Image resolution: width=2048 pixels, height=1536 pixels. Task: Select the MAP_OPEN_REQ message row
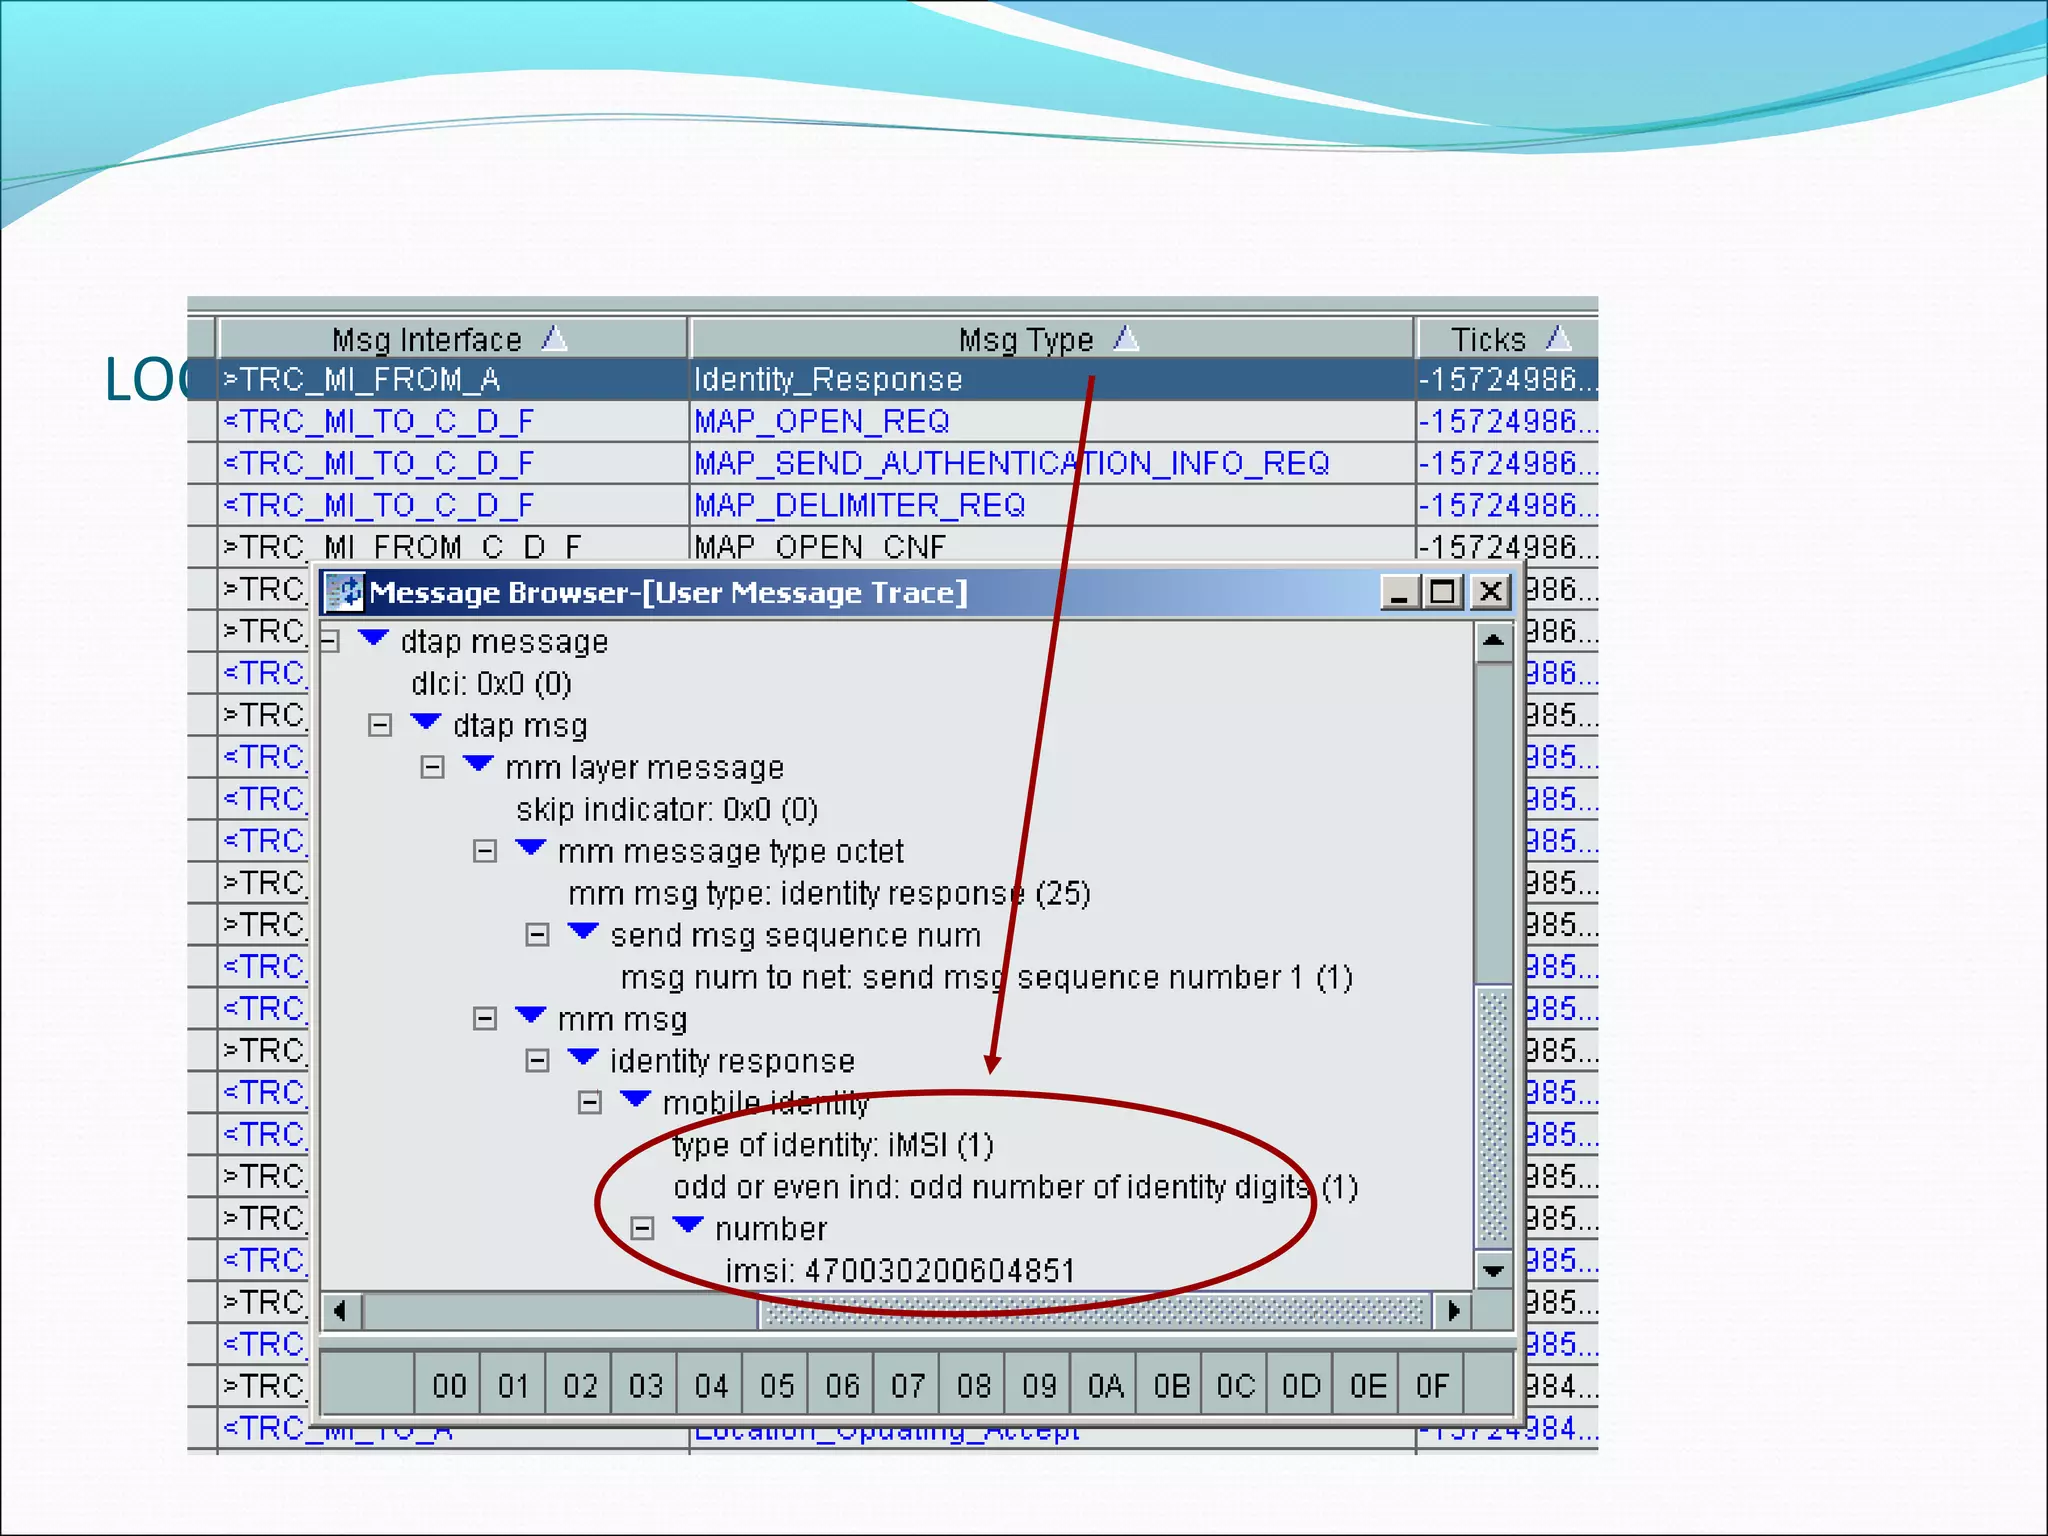[x=822, y=422]
